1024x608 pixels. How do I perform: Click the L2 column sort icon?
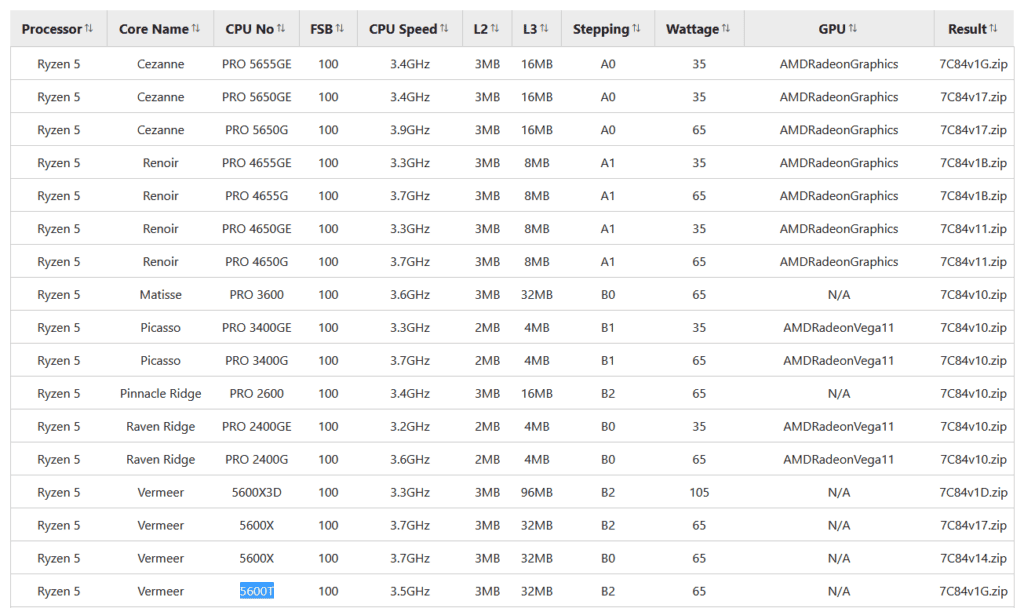point(494,29)
